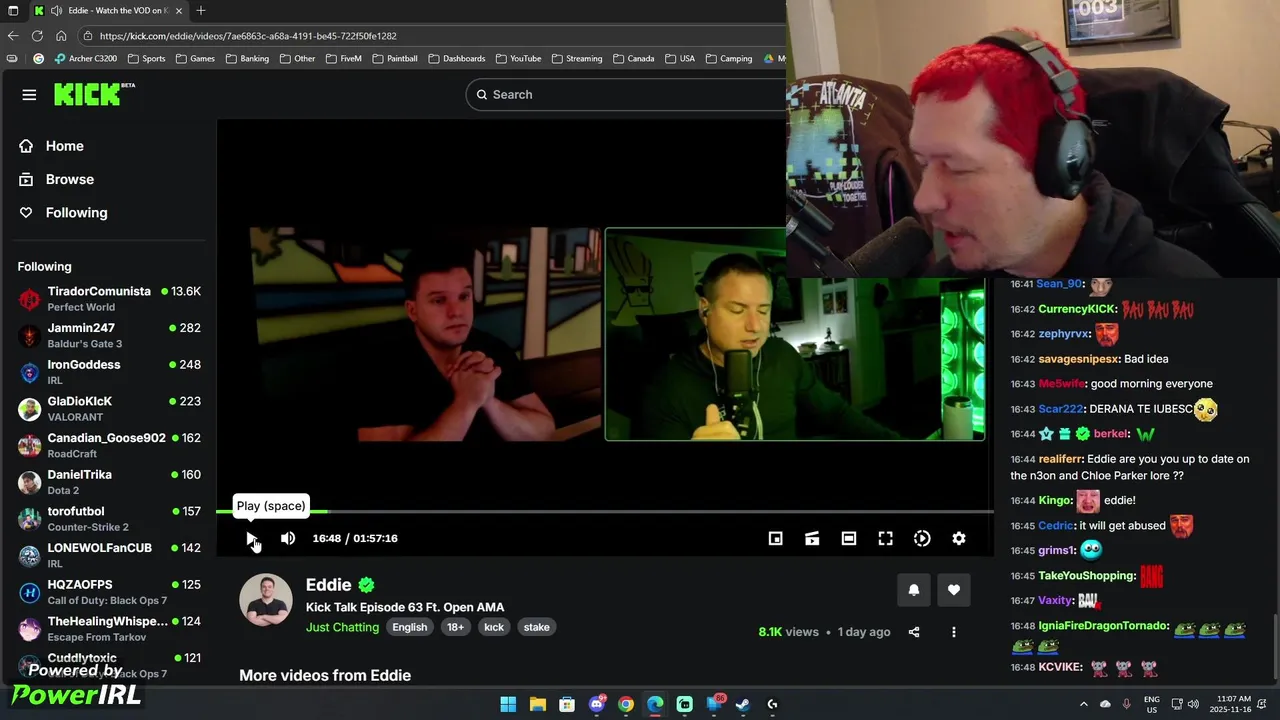The width and height of the screenshot is (1280, 720).
Task: Open Logitech G HUB from the taskbar
Action: pos(772,704)
